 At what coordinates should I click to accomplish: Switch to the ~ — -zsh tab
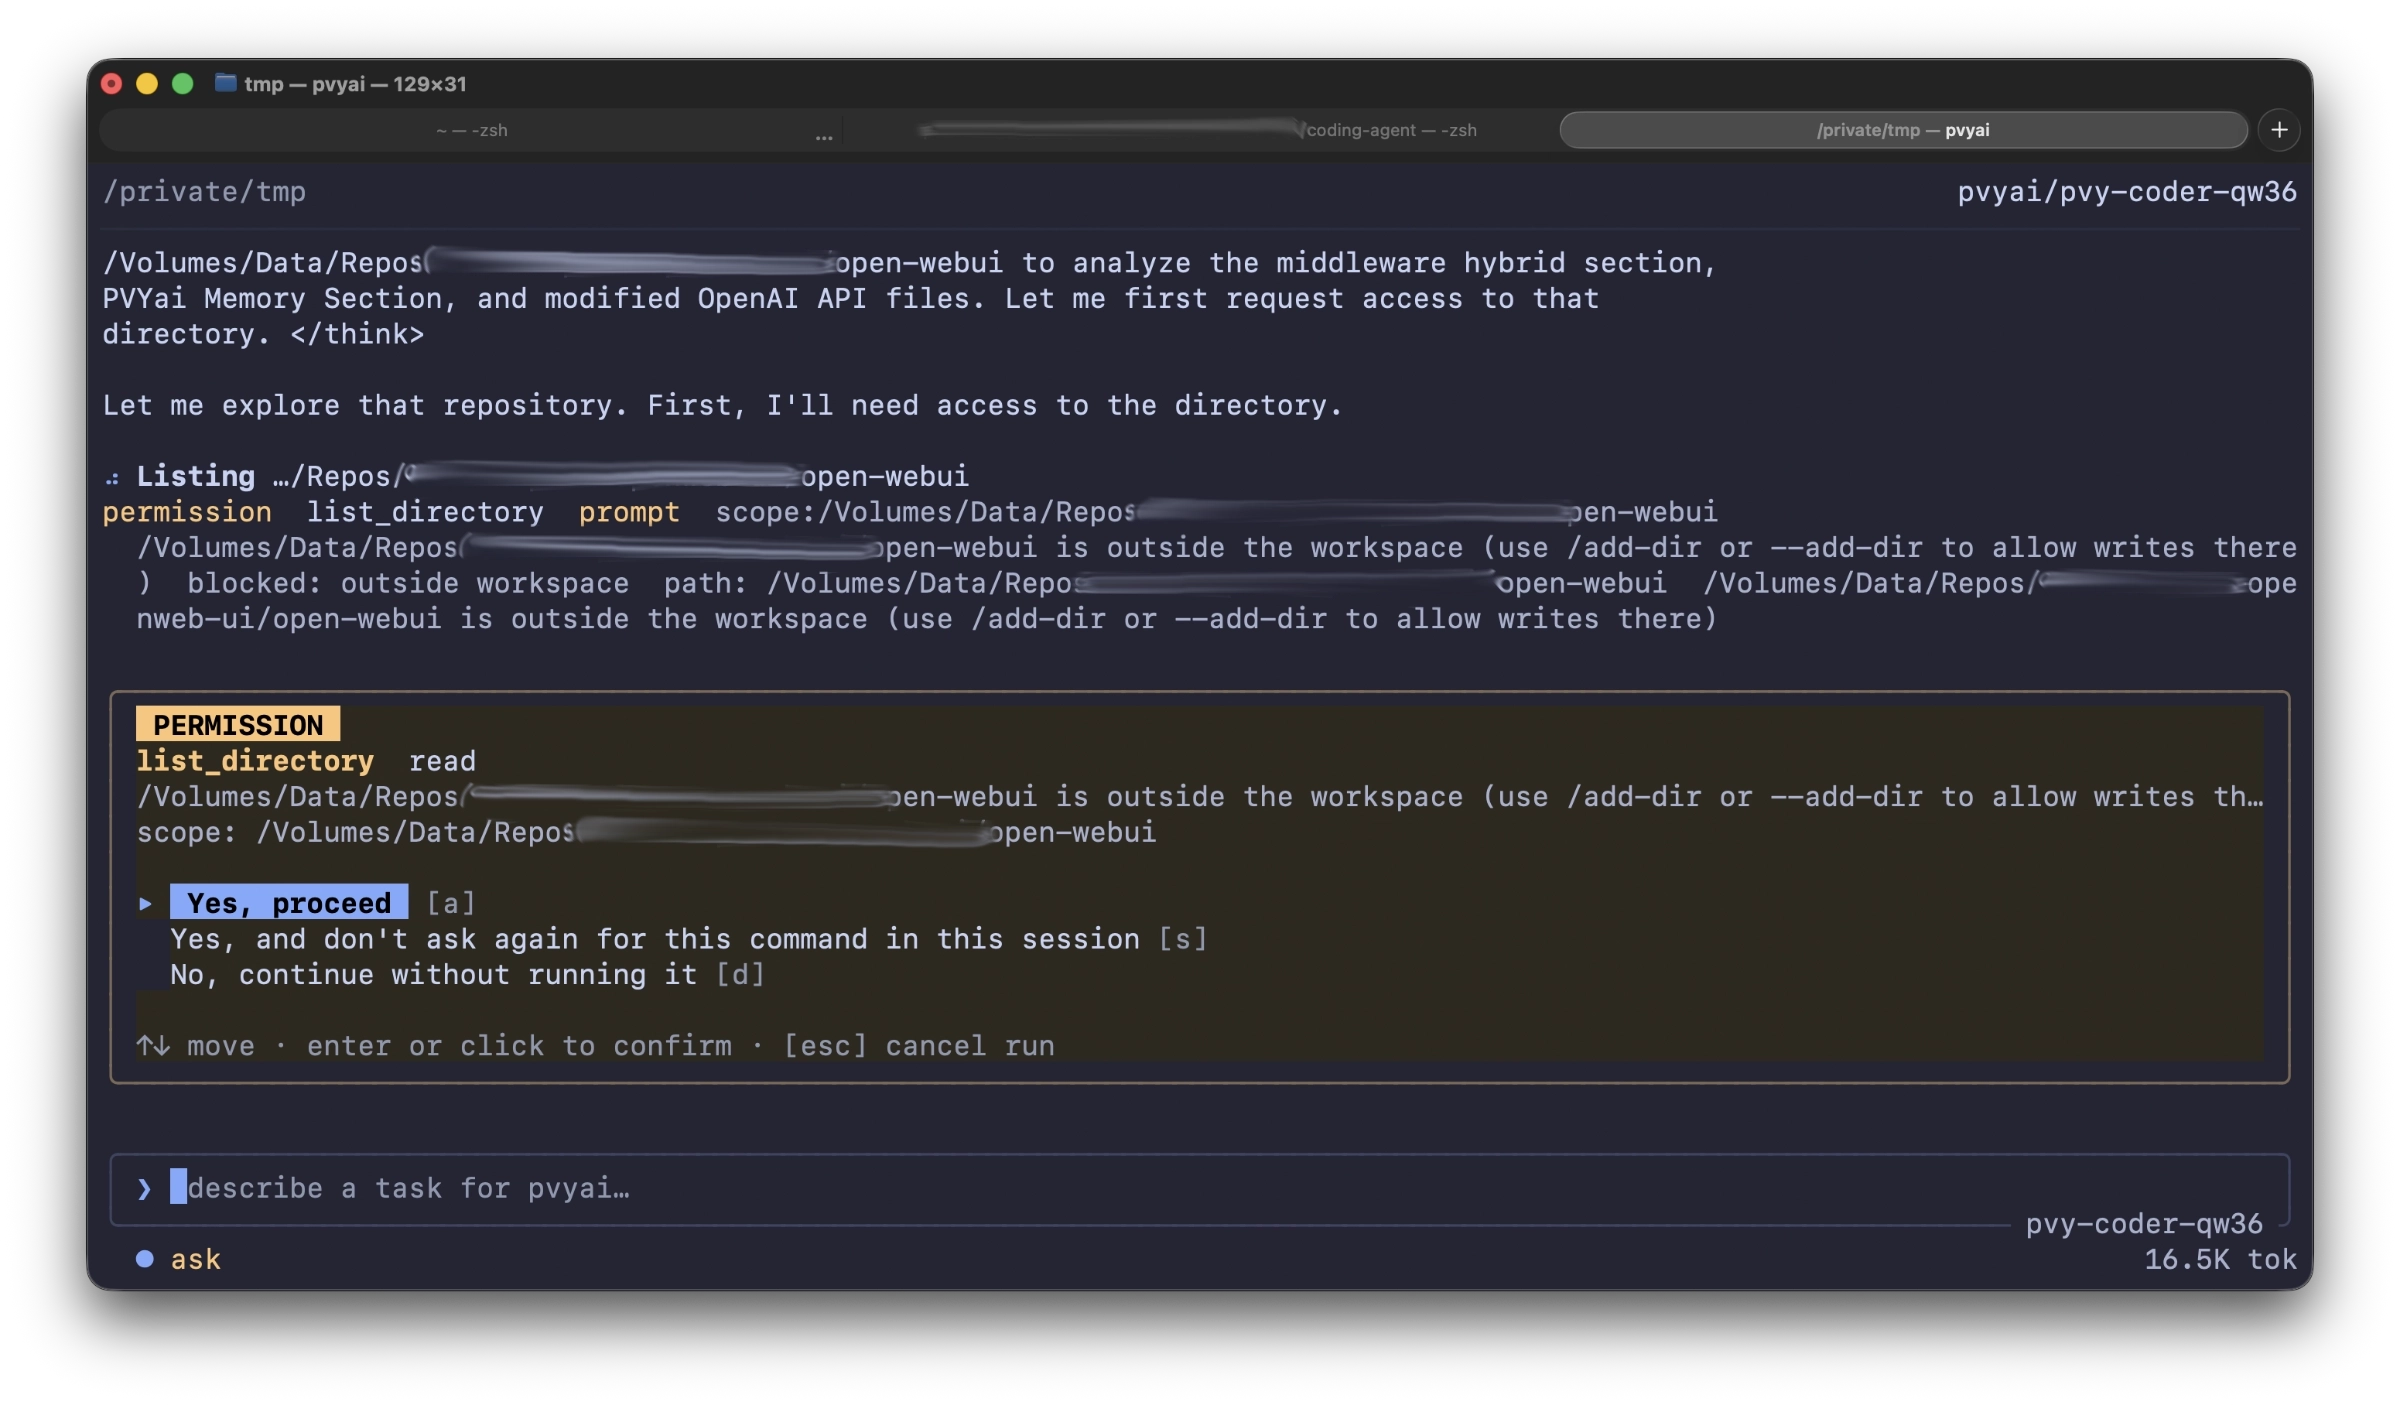click(472, 130)
